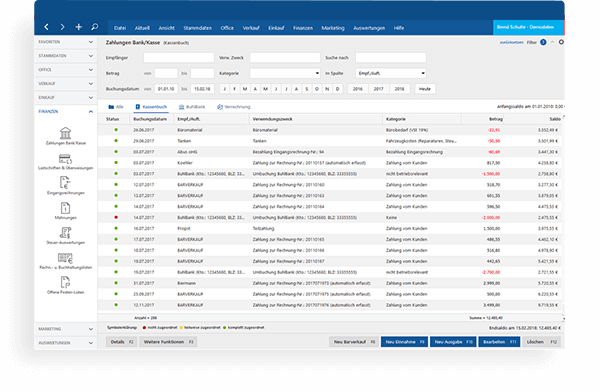Focus the Empfänger input field
Viewport: 600px width, 392px height.
point(179,58)
